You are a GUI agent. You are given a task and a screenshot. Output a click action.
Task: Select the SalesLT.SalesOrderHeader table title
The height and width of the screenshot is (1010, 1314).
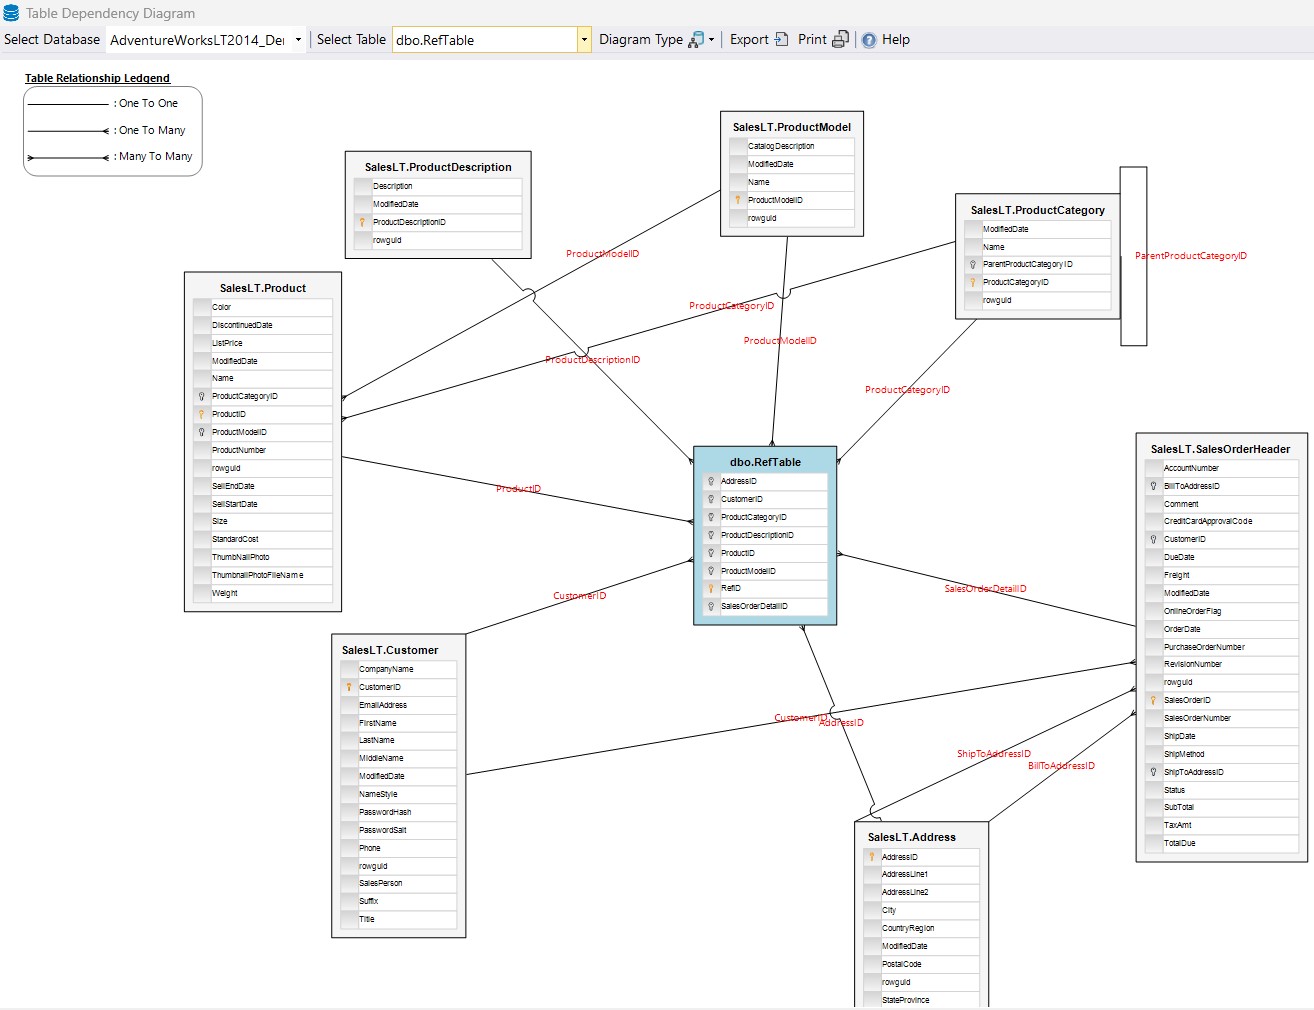coord(1220,449)
